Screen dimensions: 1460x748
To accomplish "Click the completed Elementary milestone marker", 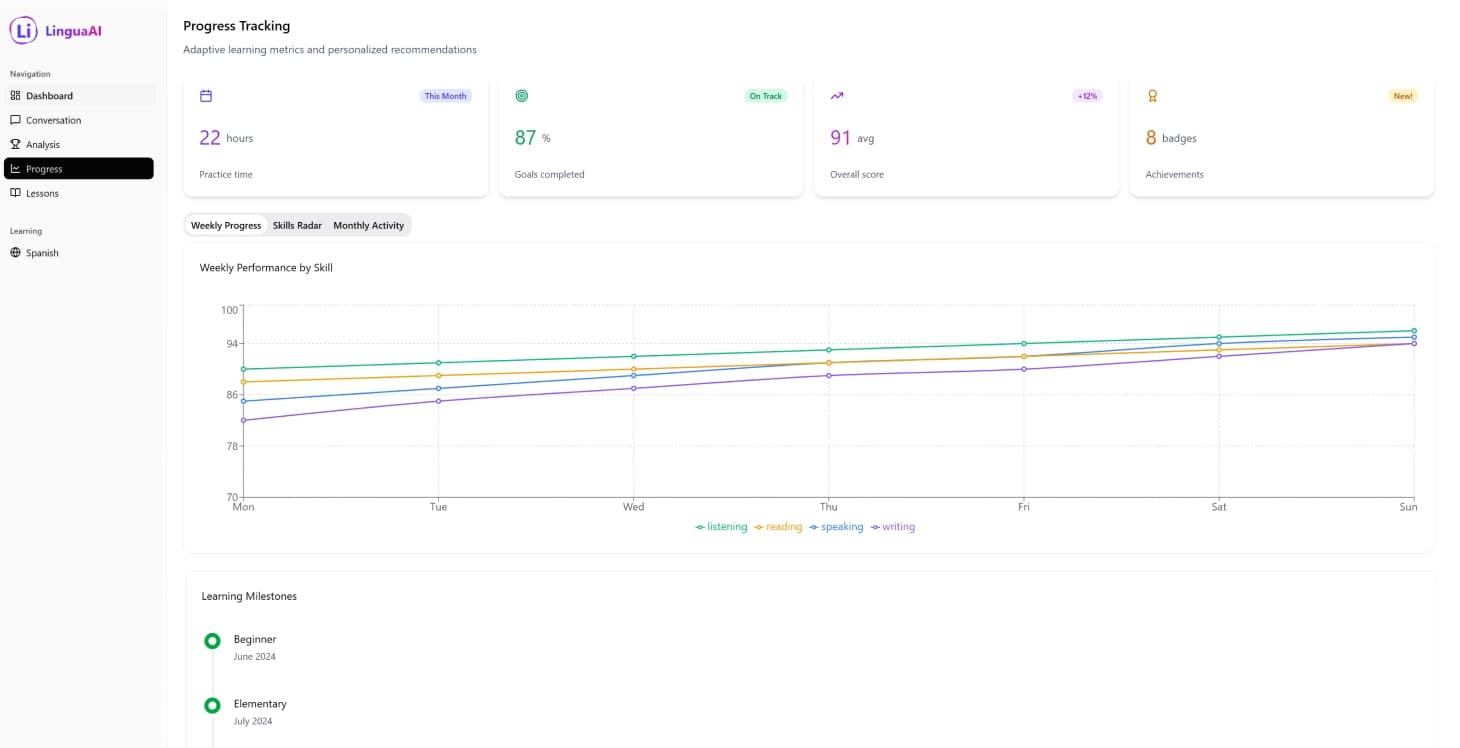I will 212,706.
